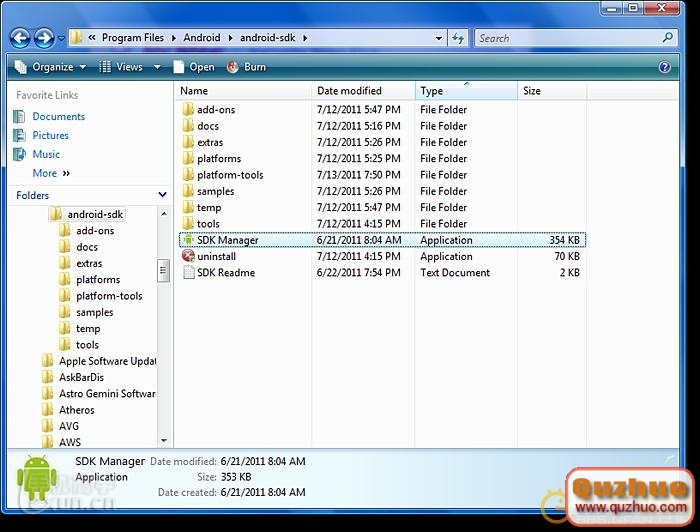Go back with the Back arrow button
Screen dimensions: 700x532
tap(20, 38)
